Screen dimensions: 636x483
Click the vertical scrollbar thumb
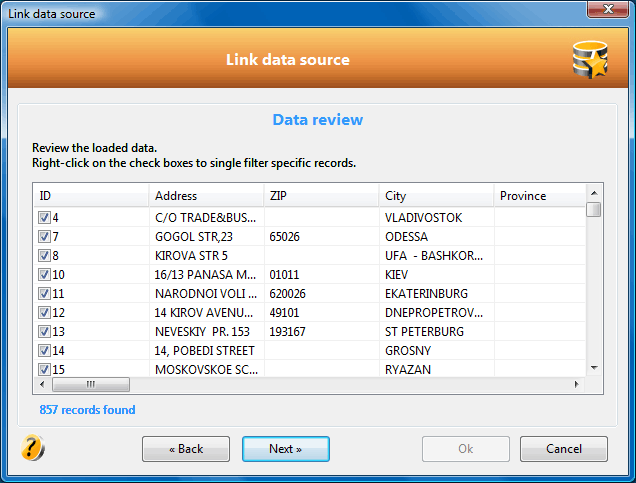click(x=594, y=210)
